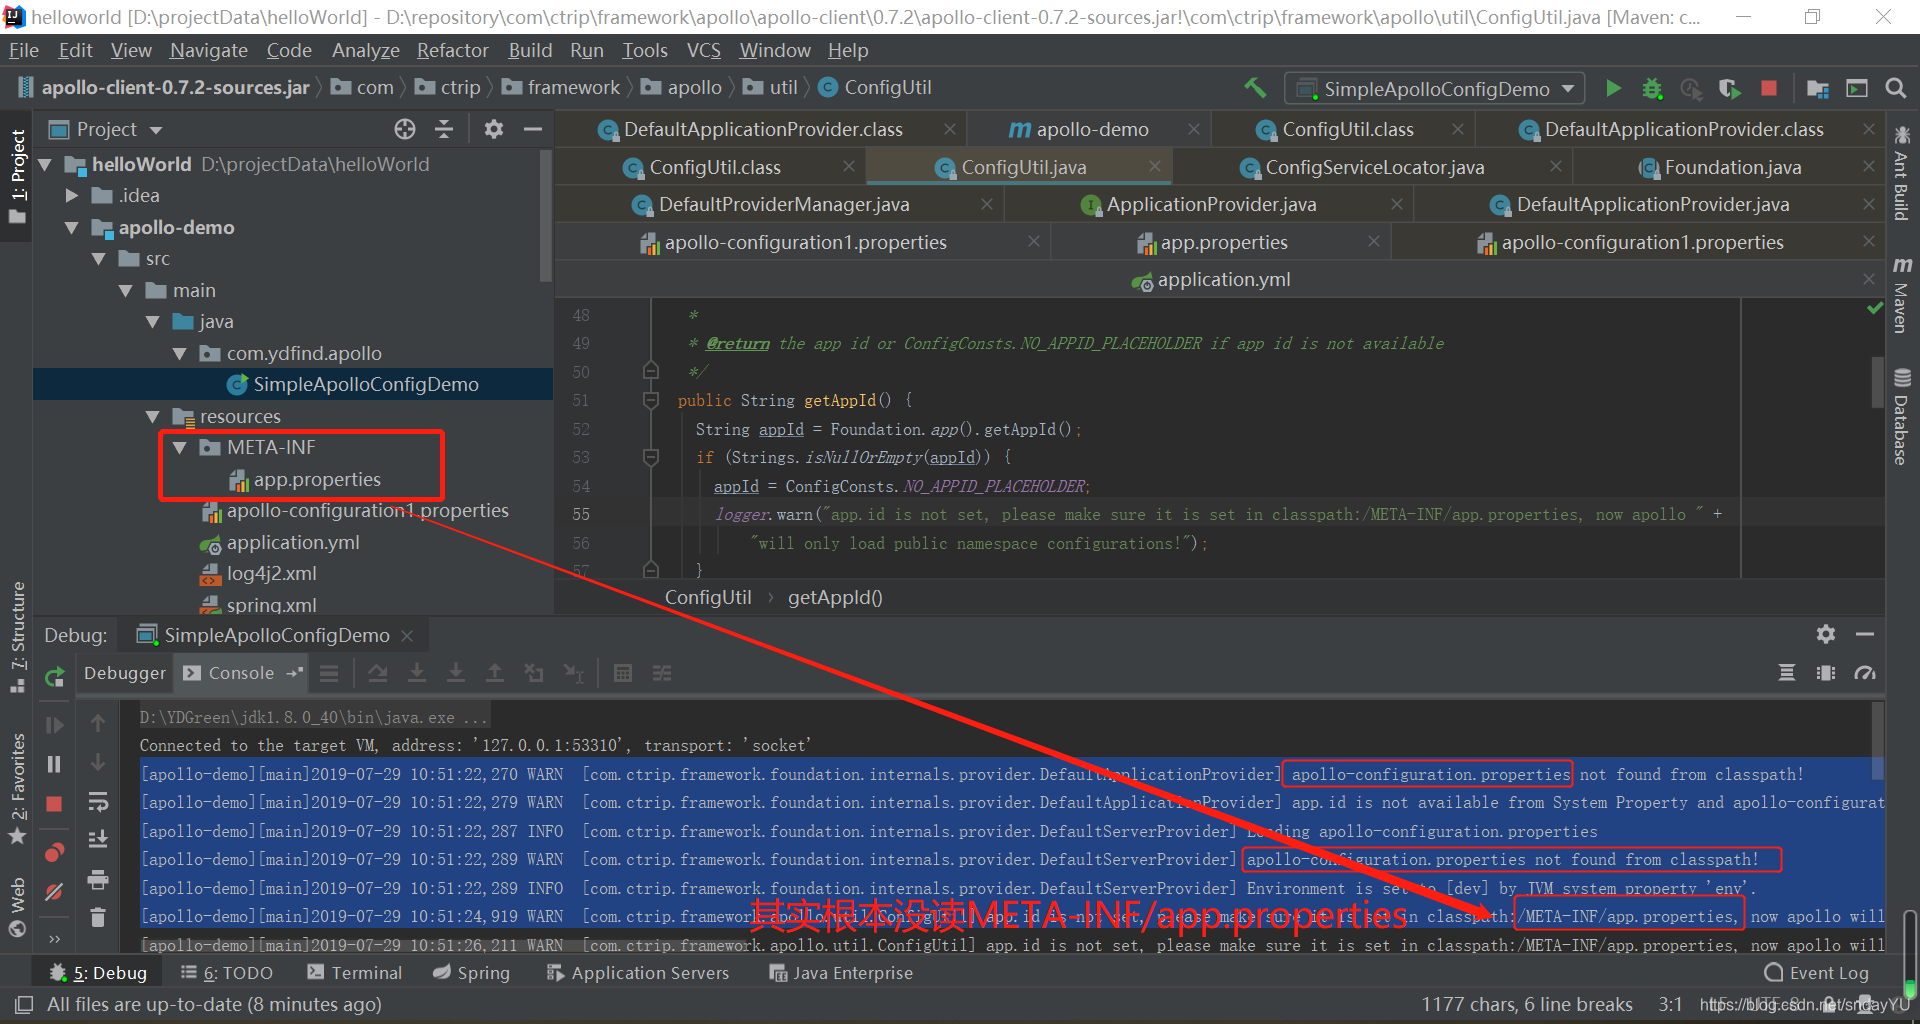
Task: Click Step Out debug icon
Action: tap(495, 673)
